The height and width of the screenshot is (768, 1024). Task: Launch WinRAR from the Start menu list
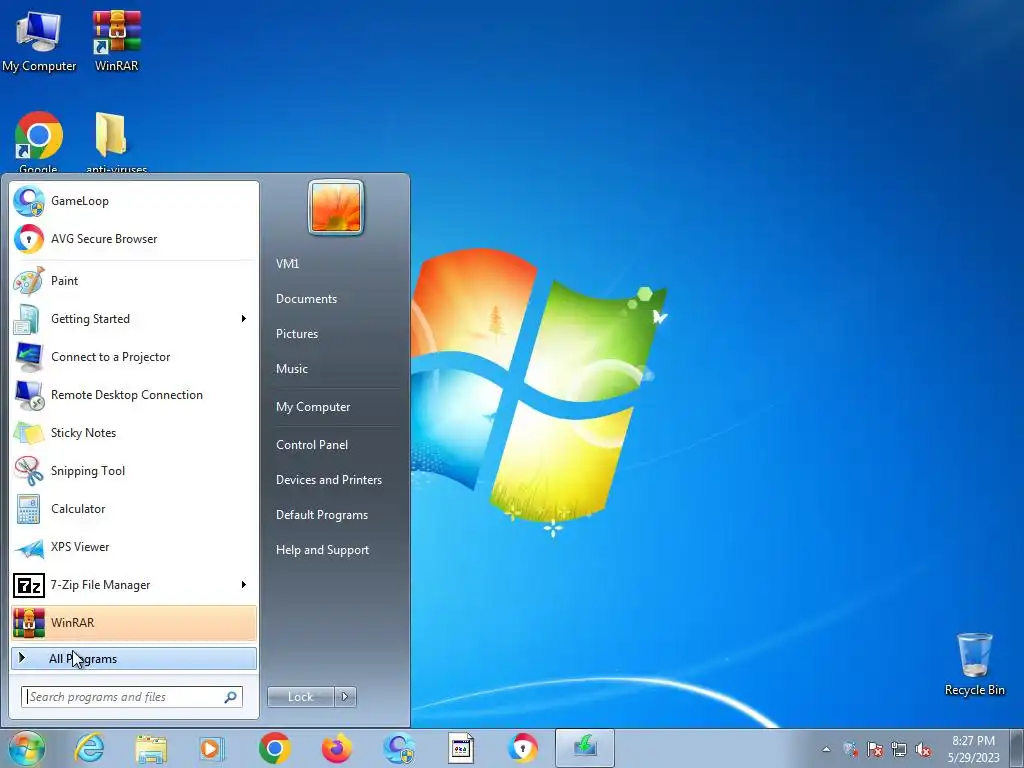[x=134, y=623]
